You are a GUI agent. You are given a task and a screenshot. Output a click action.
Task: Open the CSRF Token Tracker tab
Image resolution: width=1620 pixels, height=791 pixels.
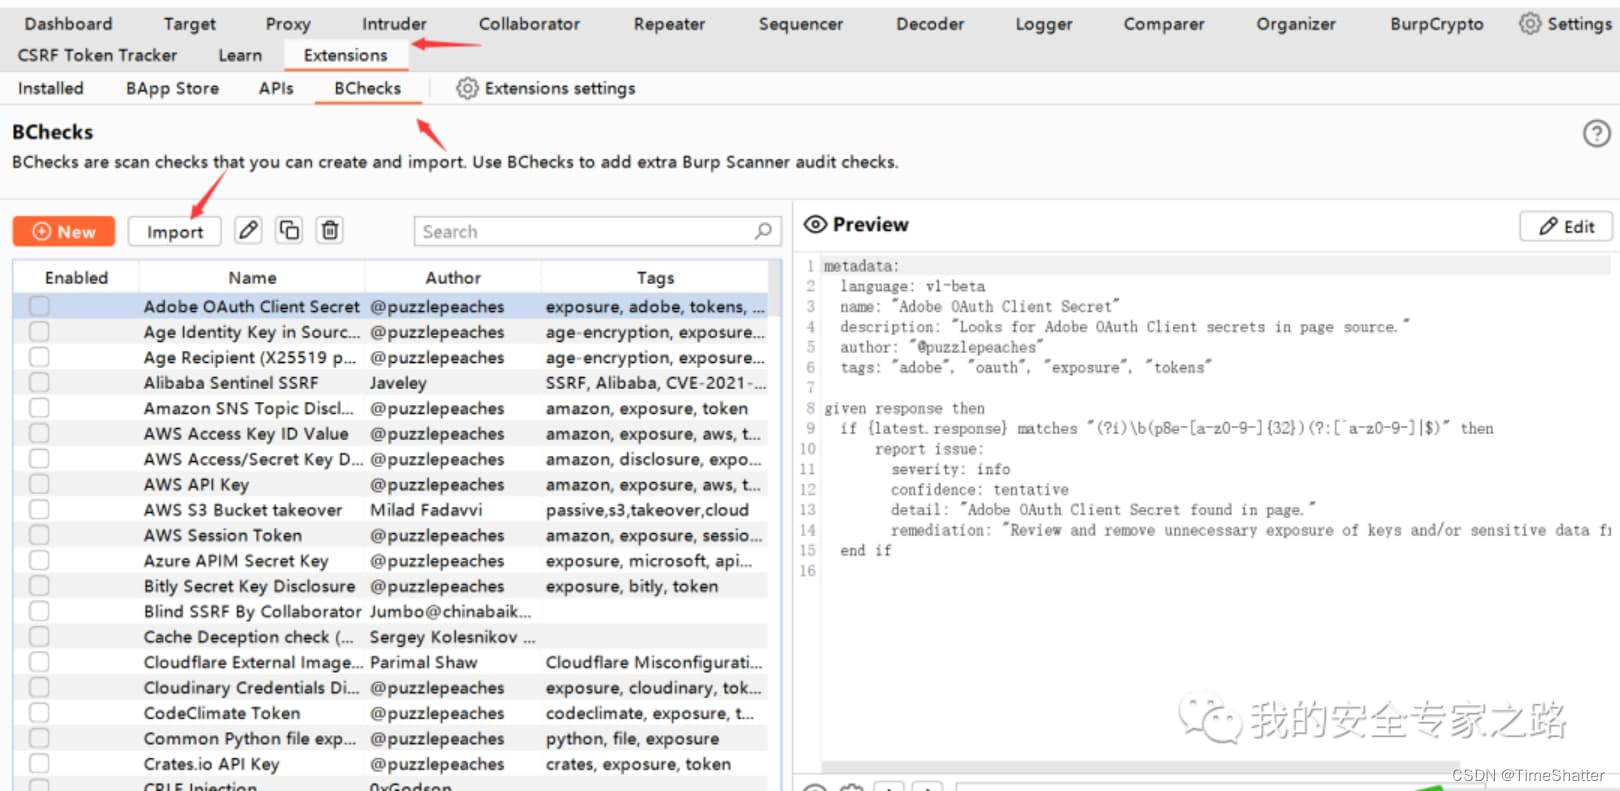click(97, 55)
